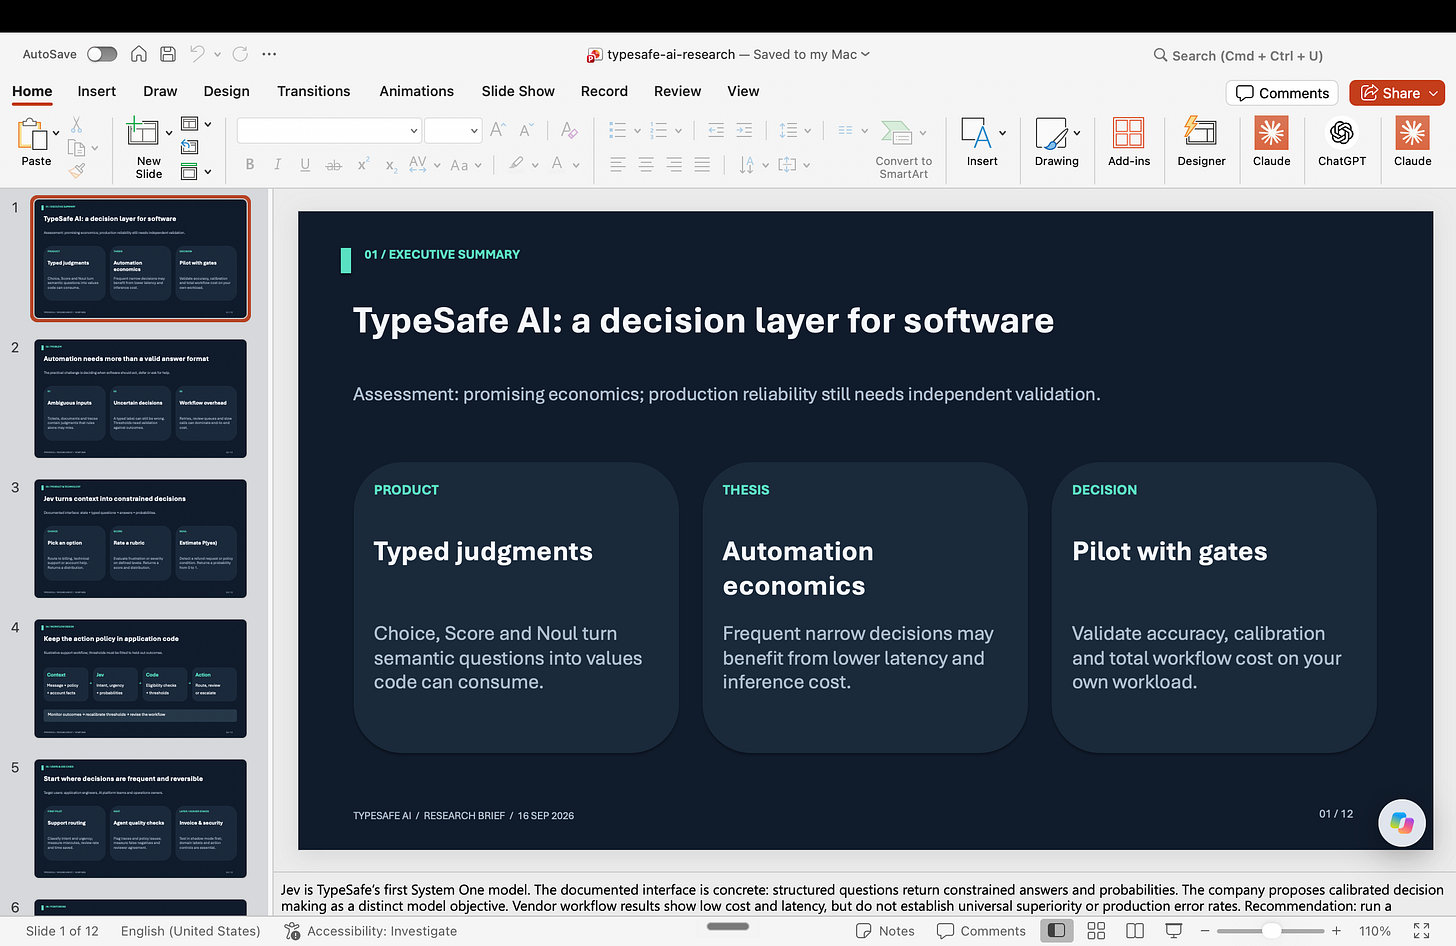
Task: Open the font size dropdown
Action: (474, 131)
